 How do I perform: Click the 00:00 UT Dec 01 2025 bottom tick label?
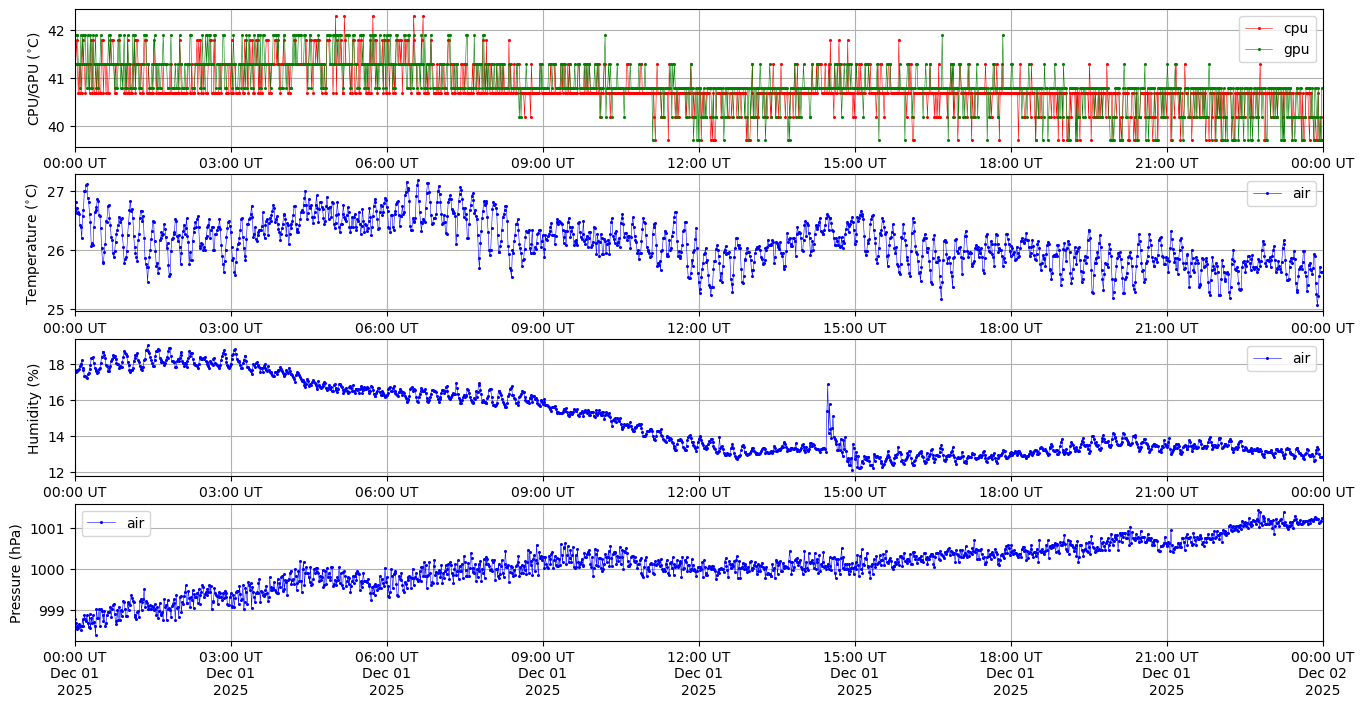pos(75,673)
